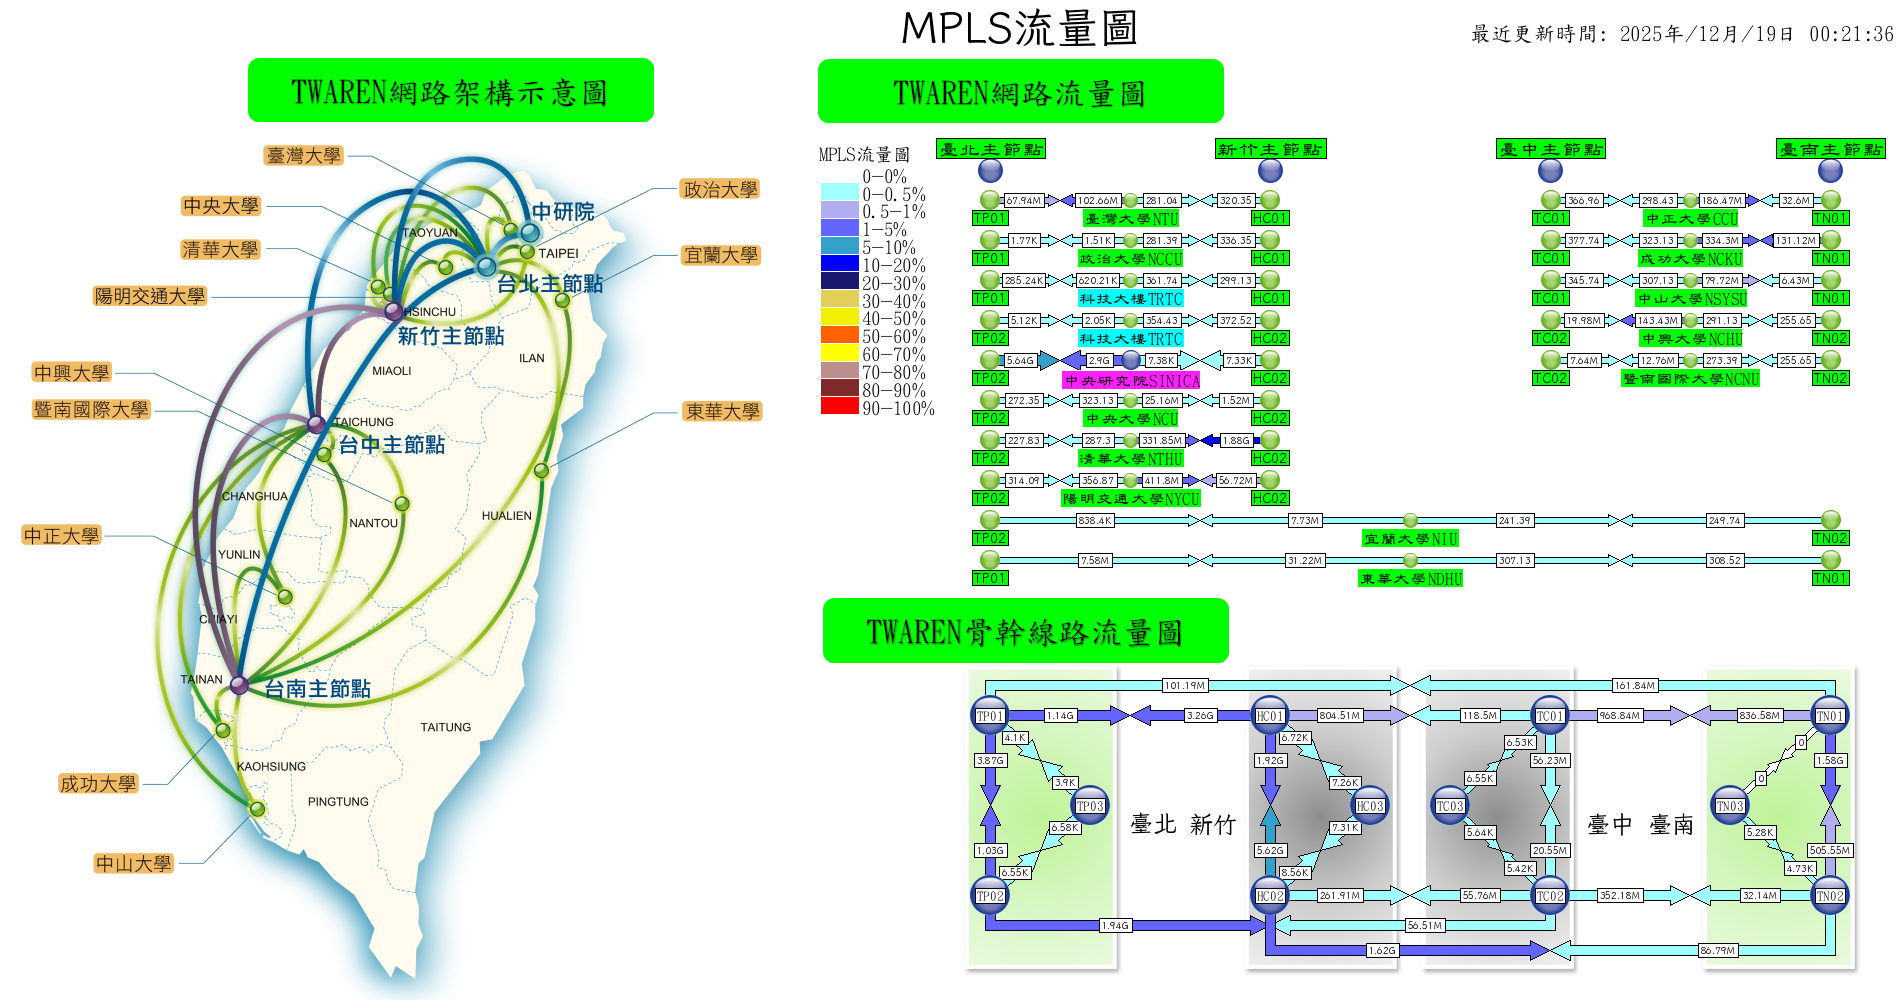The image size is (1900, 1000).
Task: Click the 東華大學NDHU green label
Action: [1410, 579]
